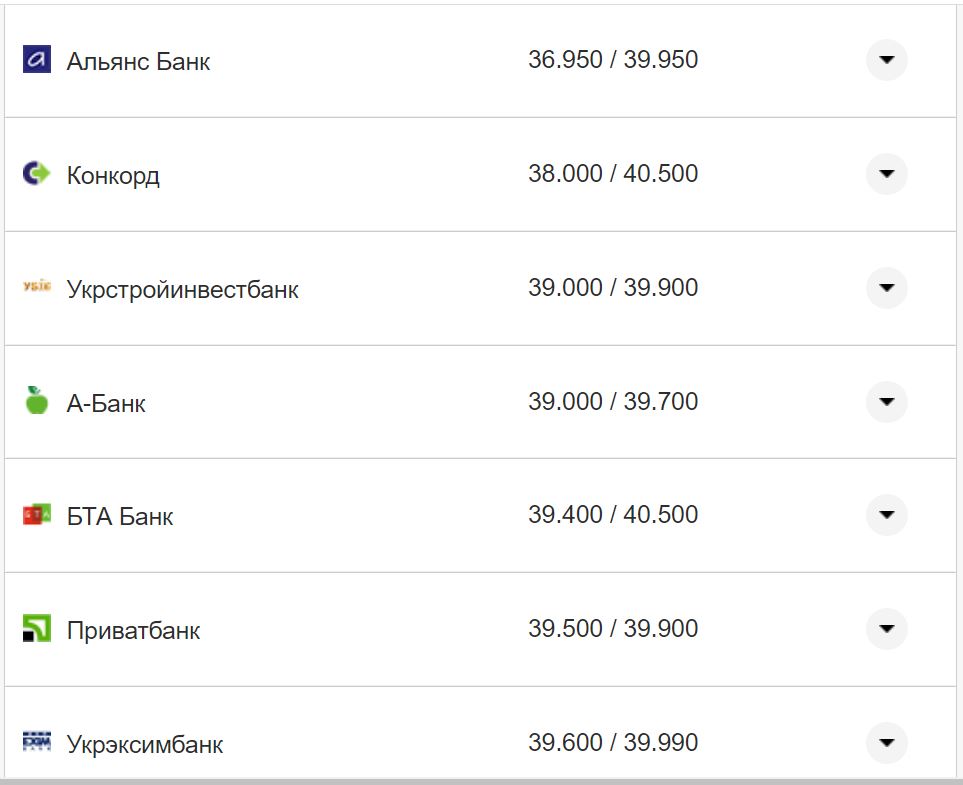The width and height of the screenshot is (963, 785).
Task: Expand the Приватбанк row arrow
Action: point(886,629)
